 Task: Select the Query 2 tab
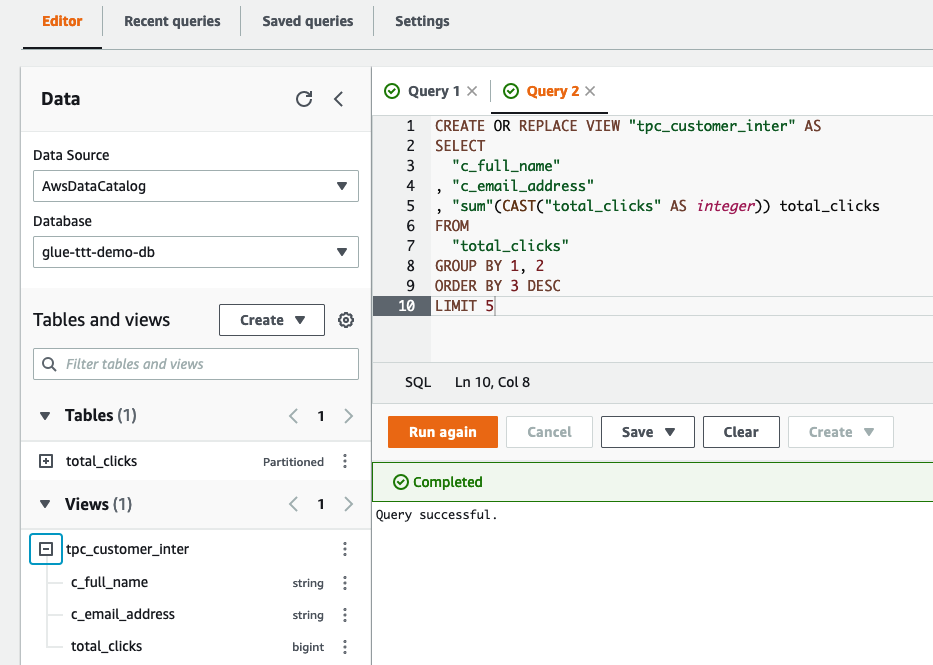click(553, 91)
